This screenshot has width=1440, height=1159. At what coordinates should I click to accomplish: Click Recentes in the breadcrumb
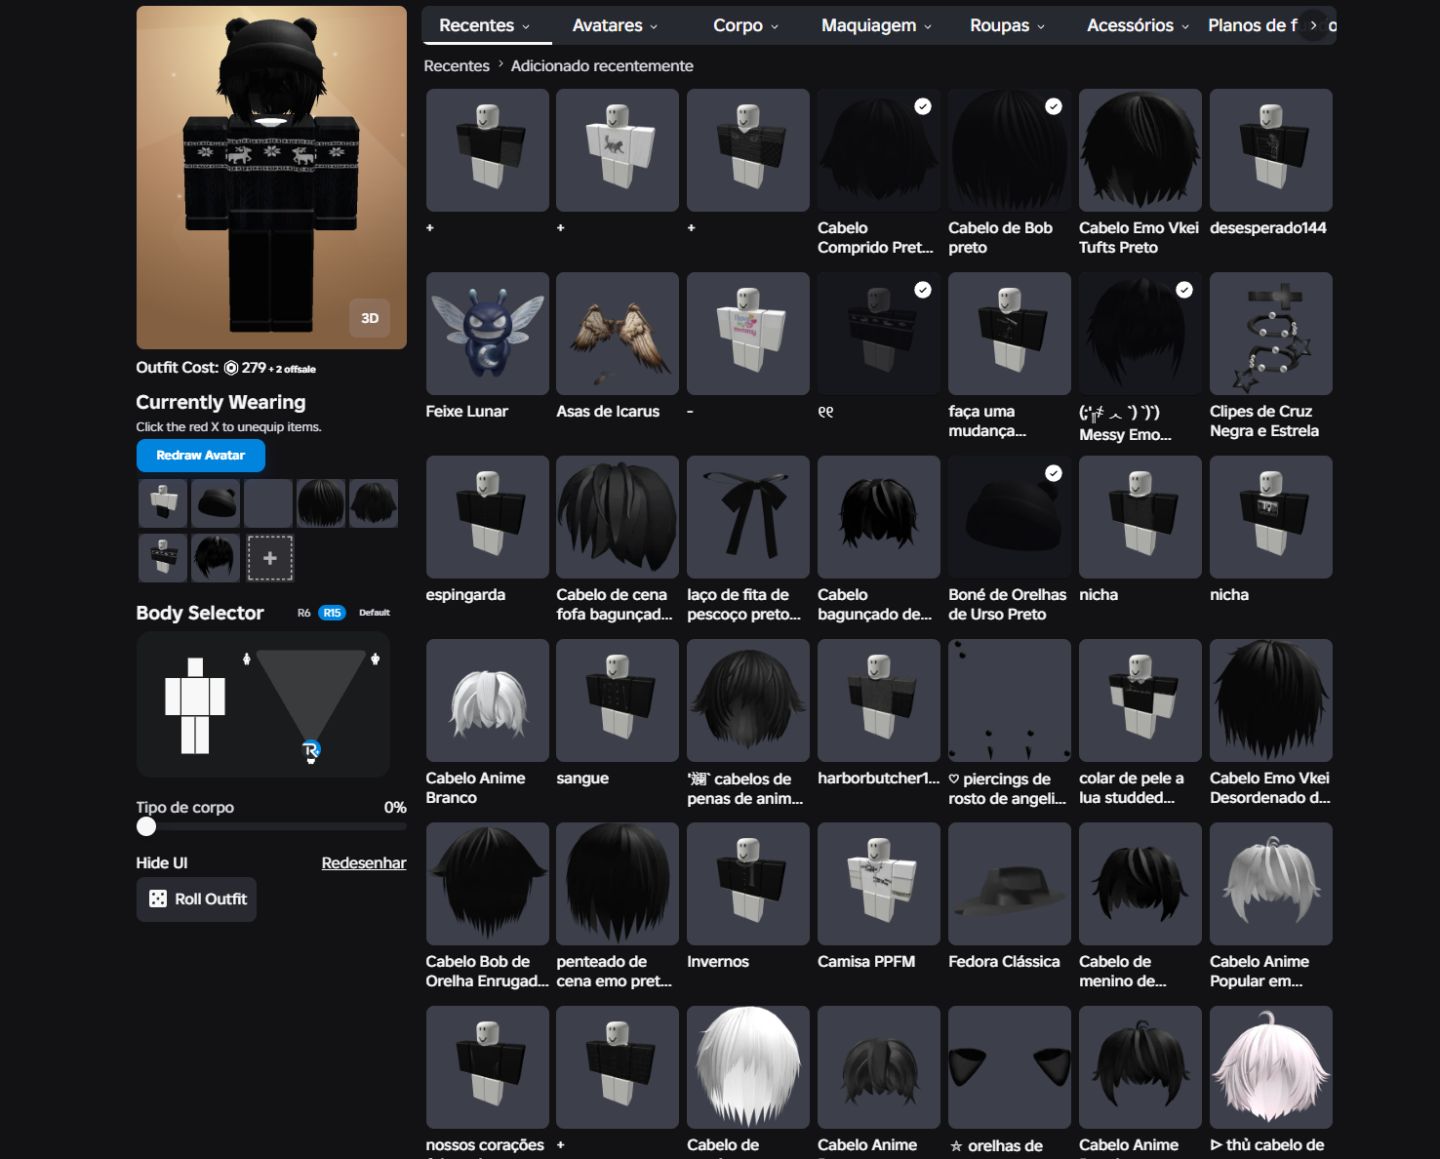click(x=456, y=66)
